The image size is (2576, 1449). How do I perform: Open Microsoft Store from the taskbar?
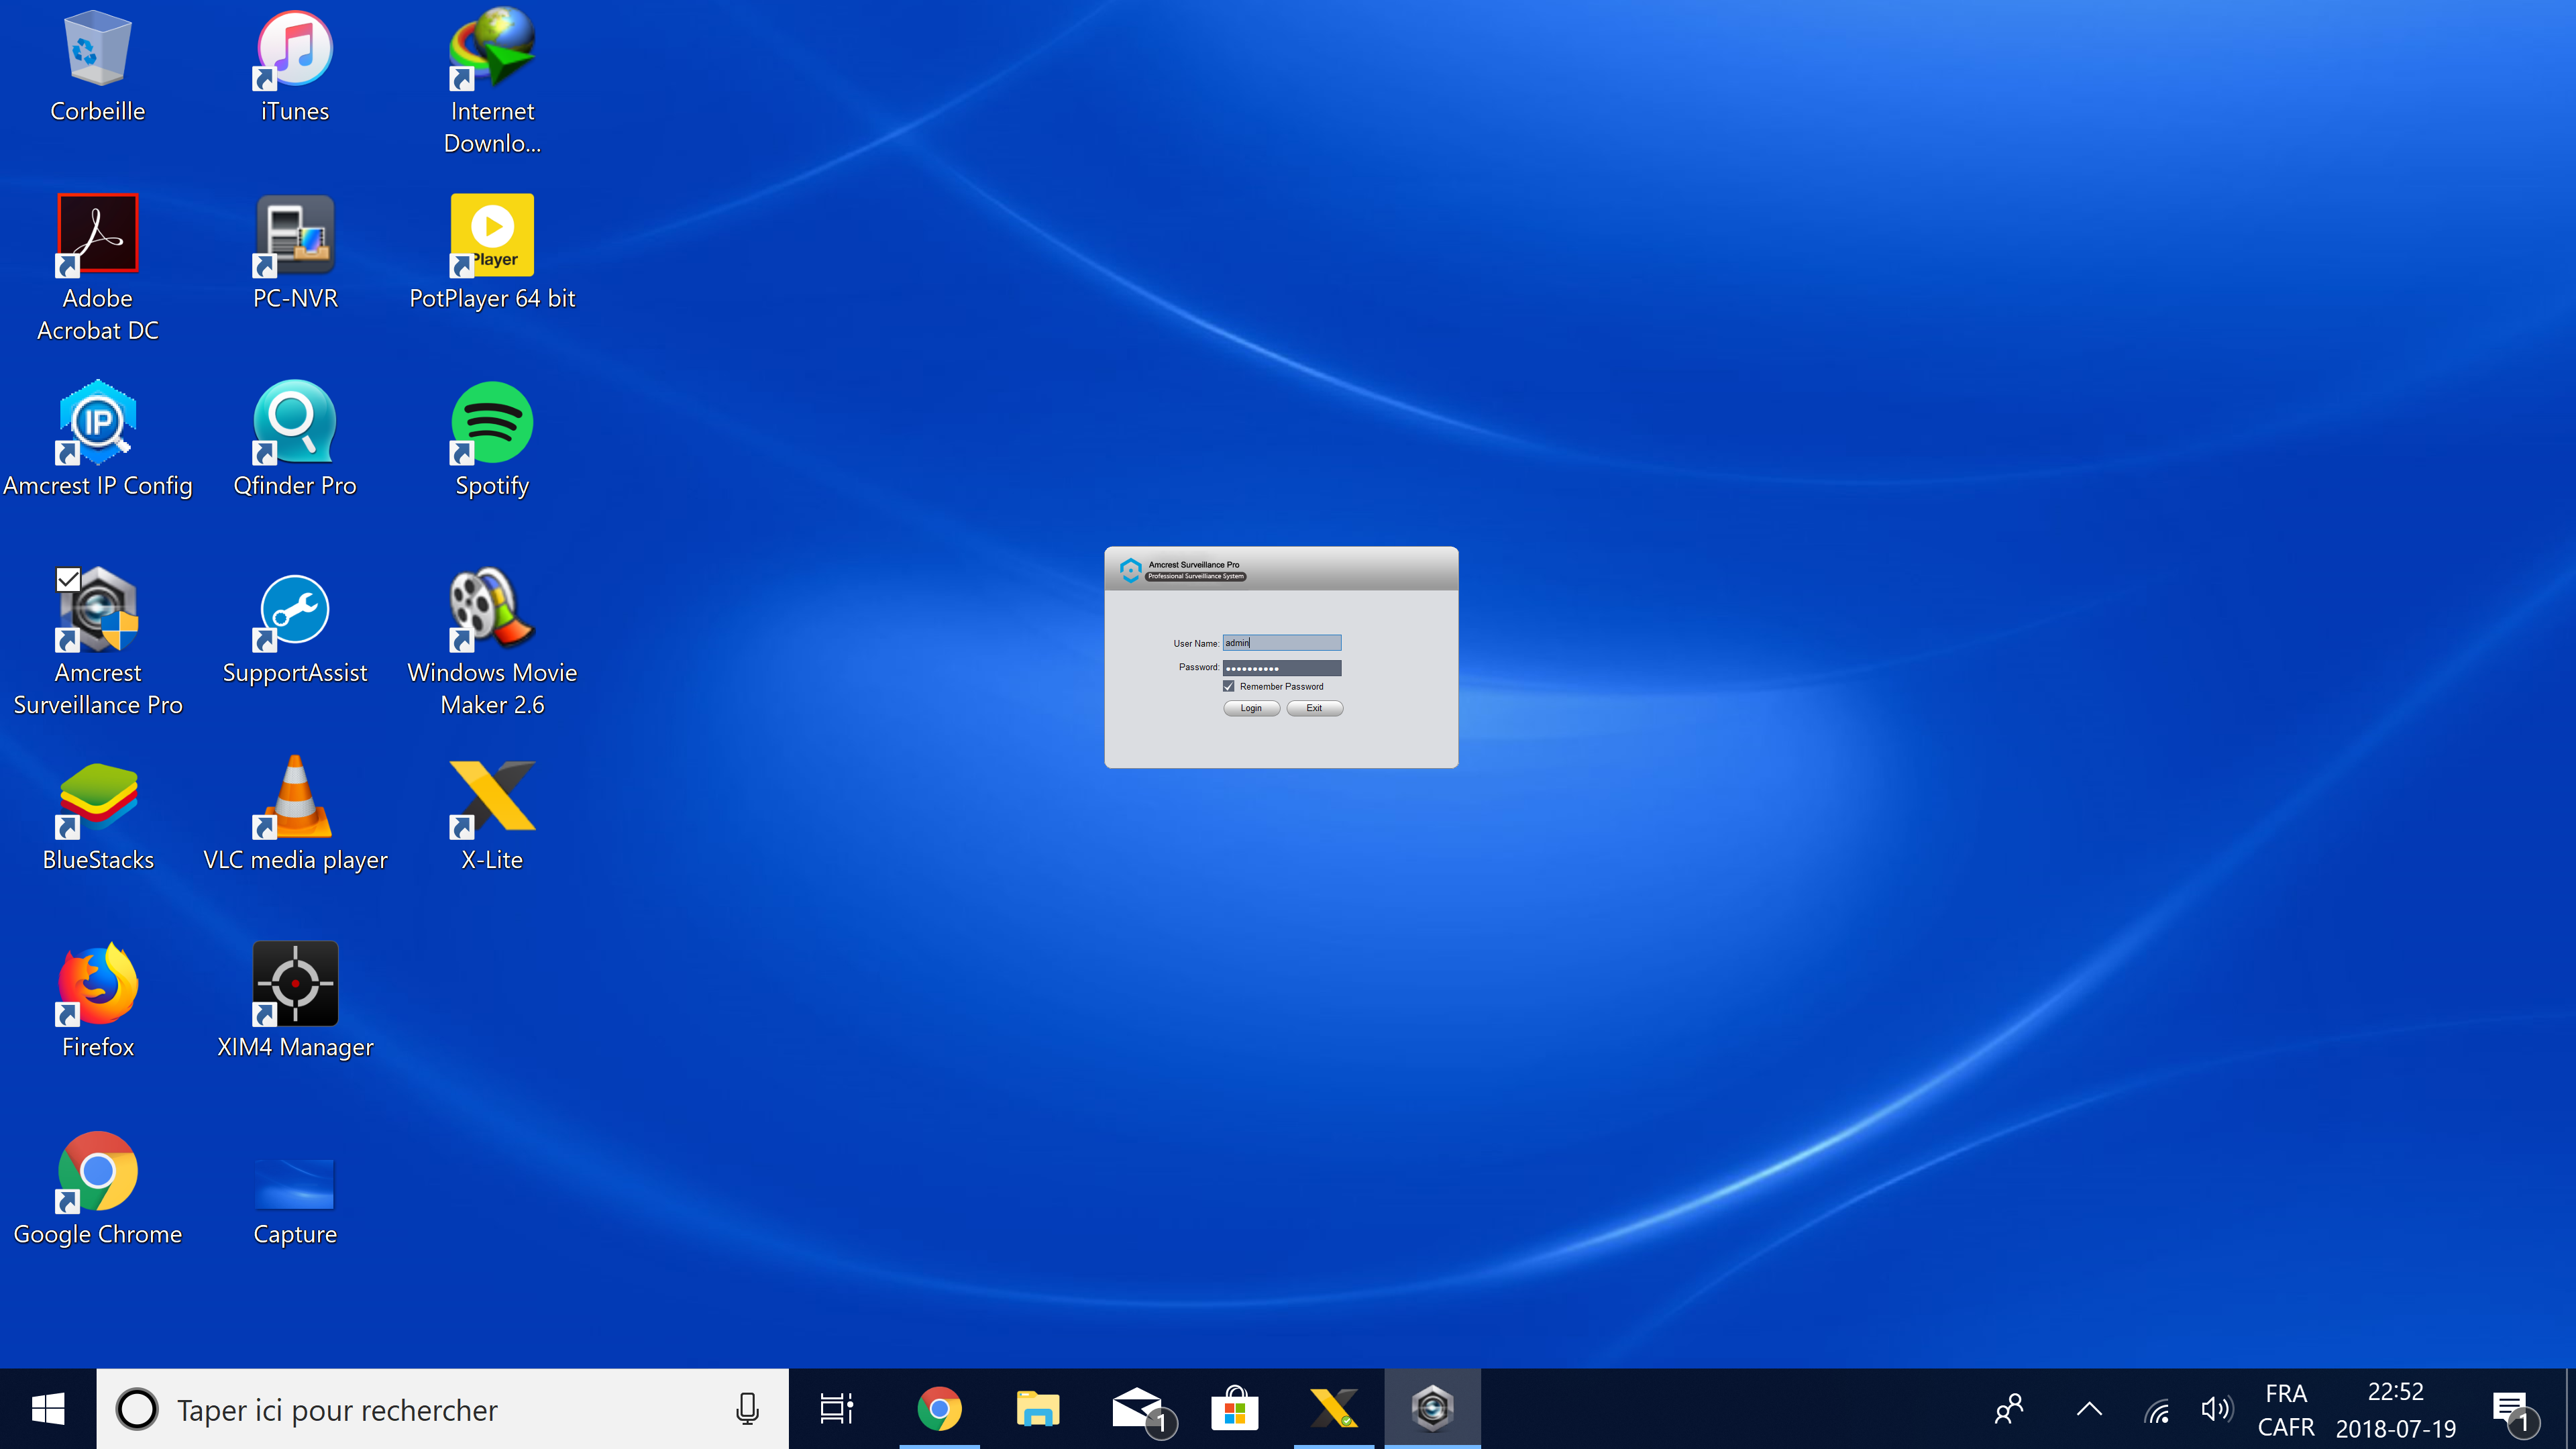point(1235,1409)
